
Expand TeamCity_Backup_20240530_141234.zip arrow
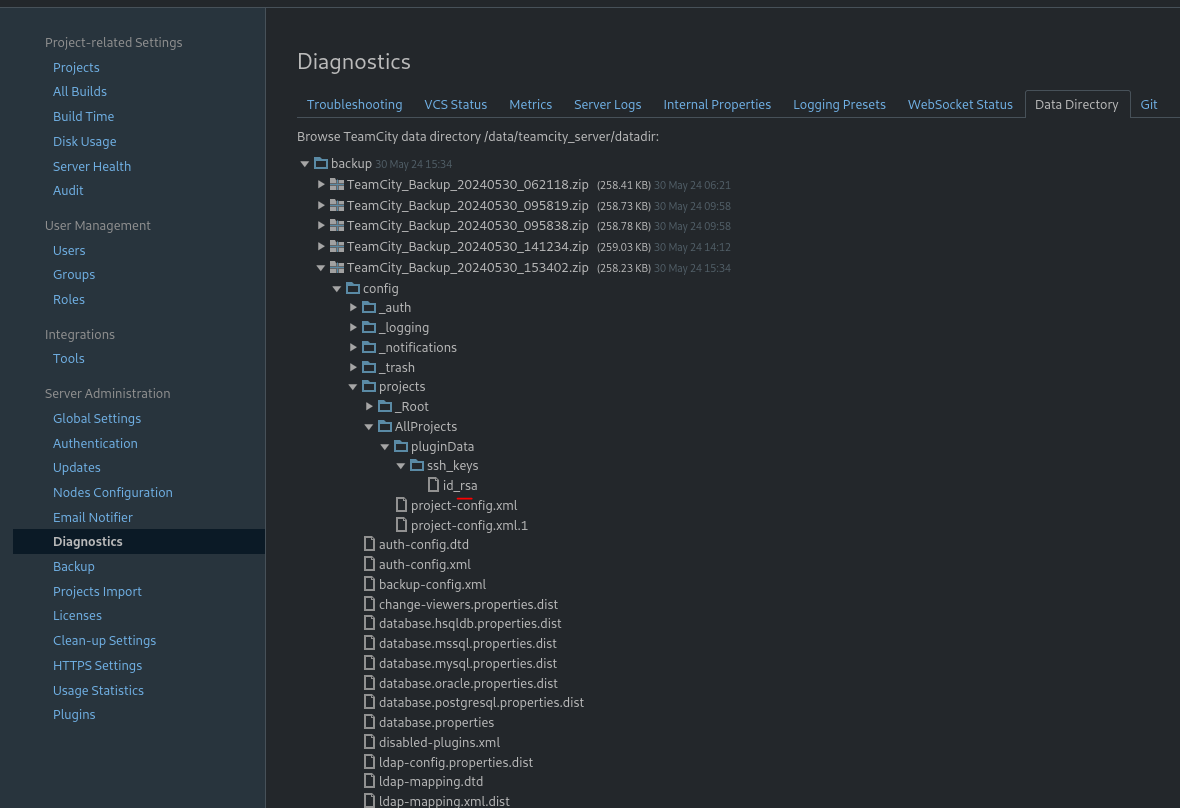click(321, 247)
